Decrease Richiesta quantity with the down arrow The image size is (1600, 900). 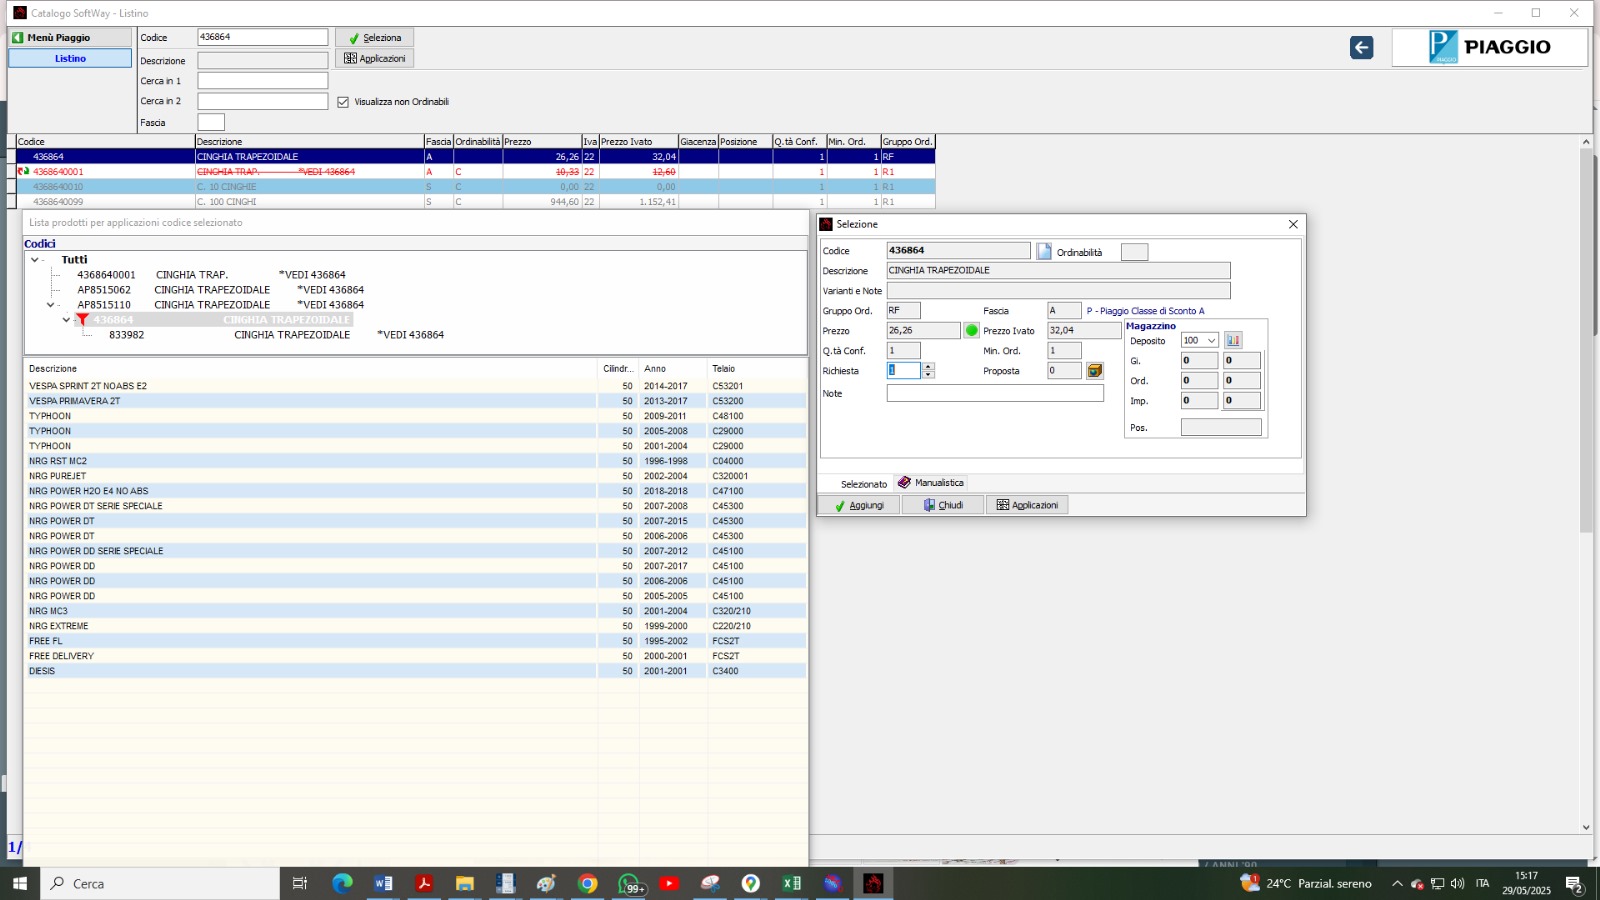(x=928, y=375)
